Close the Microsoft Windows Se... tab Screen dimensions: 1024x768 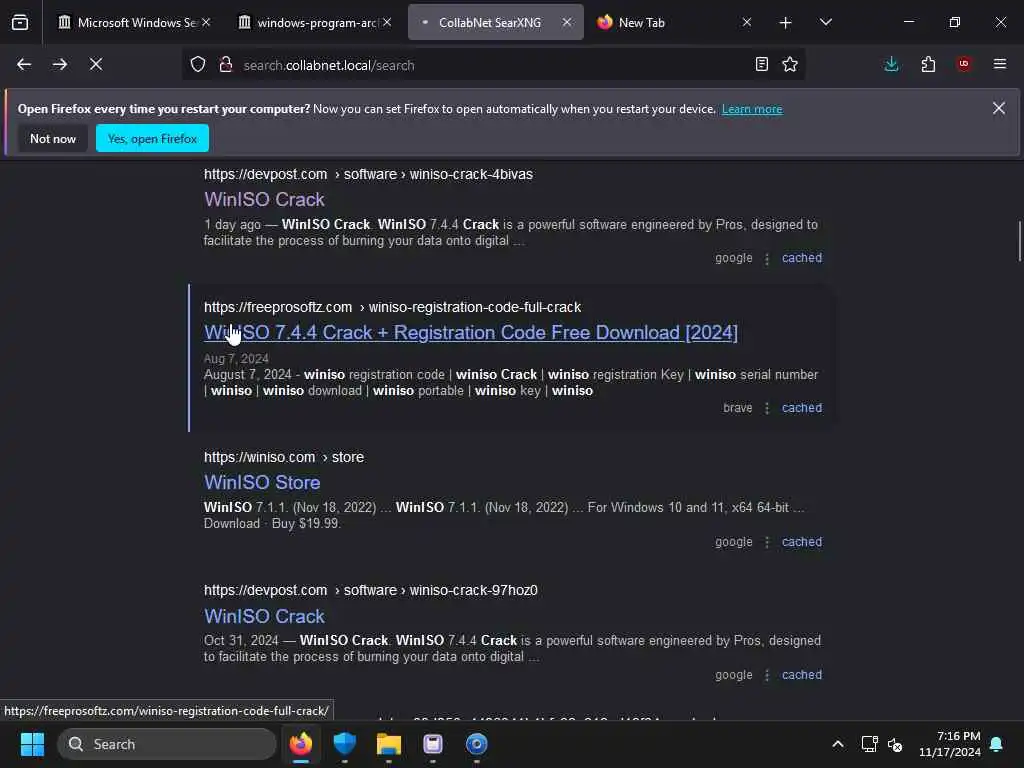[x=206, y=22]
